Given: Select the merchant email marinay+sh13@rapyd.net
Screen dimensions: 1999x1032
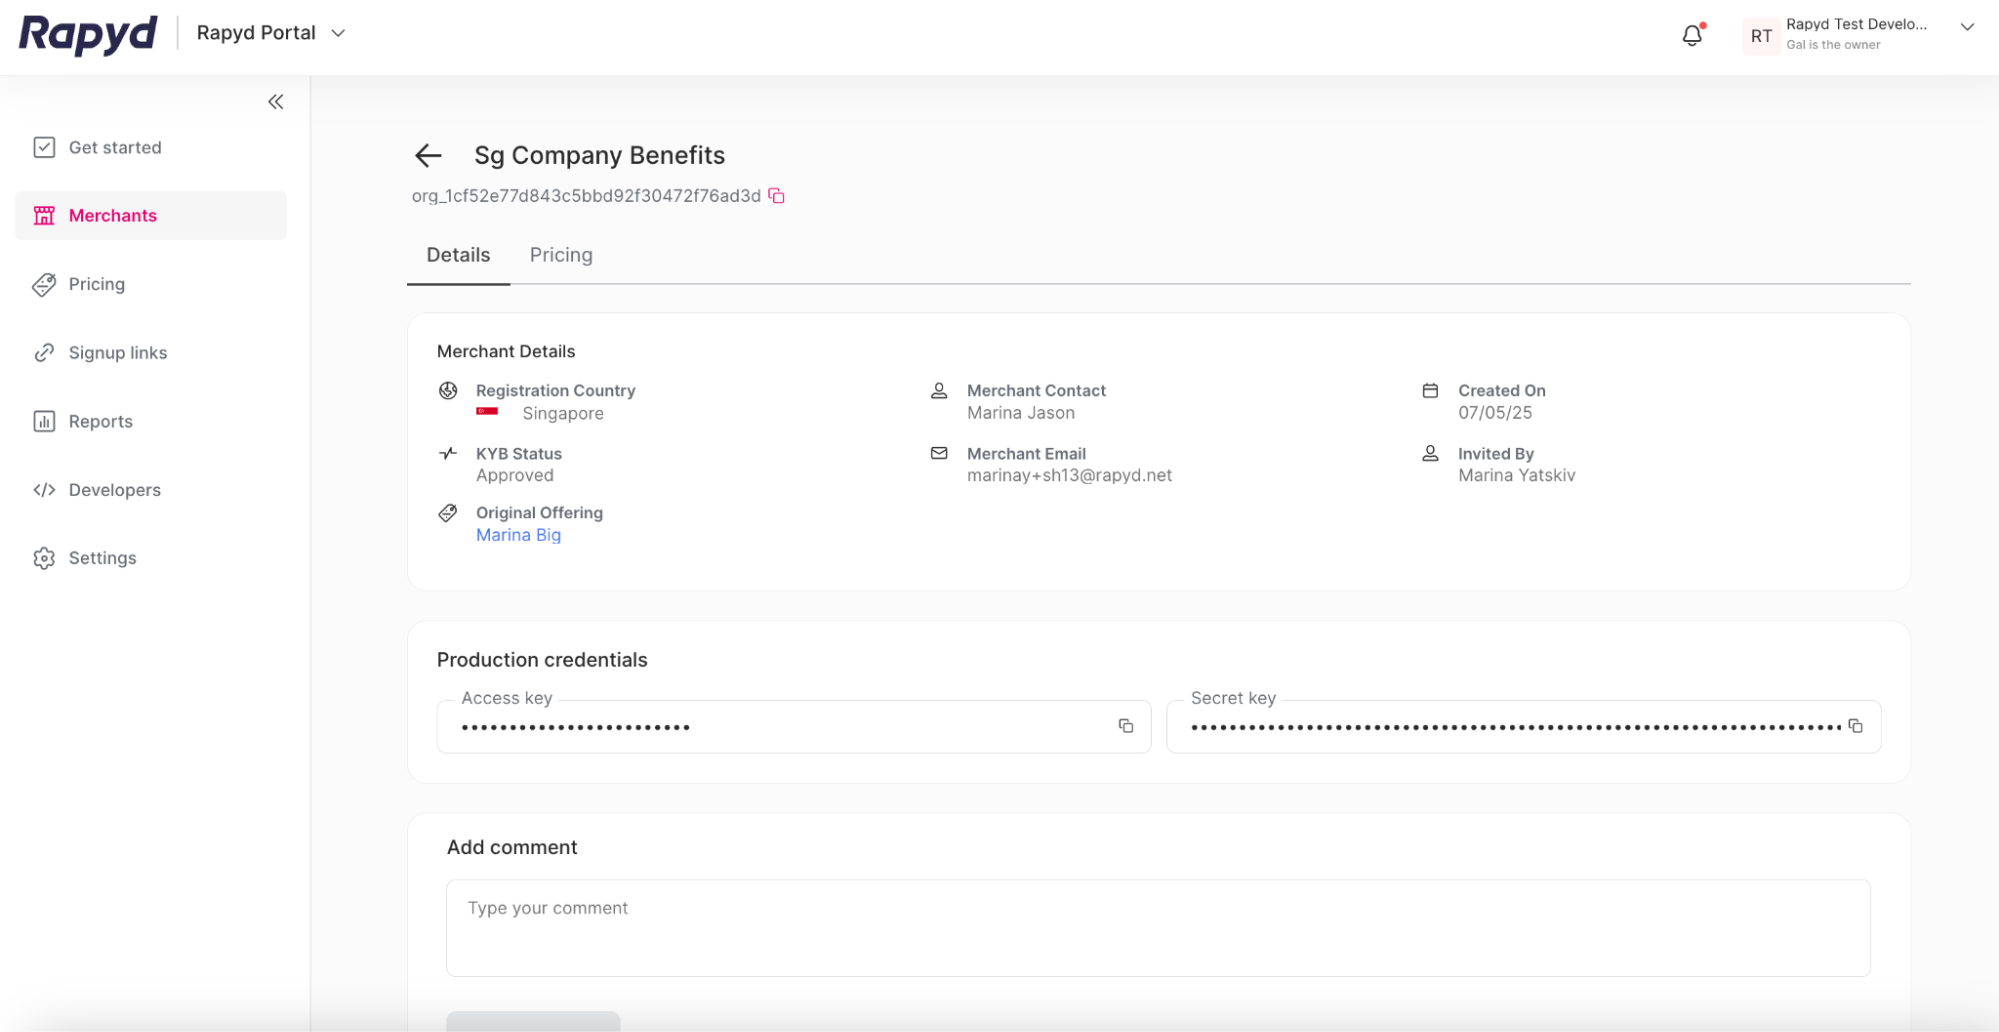Looking at the screenshot, I should point(1069,475).
